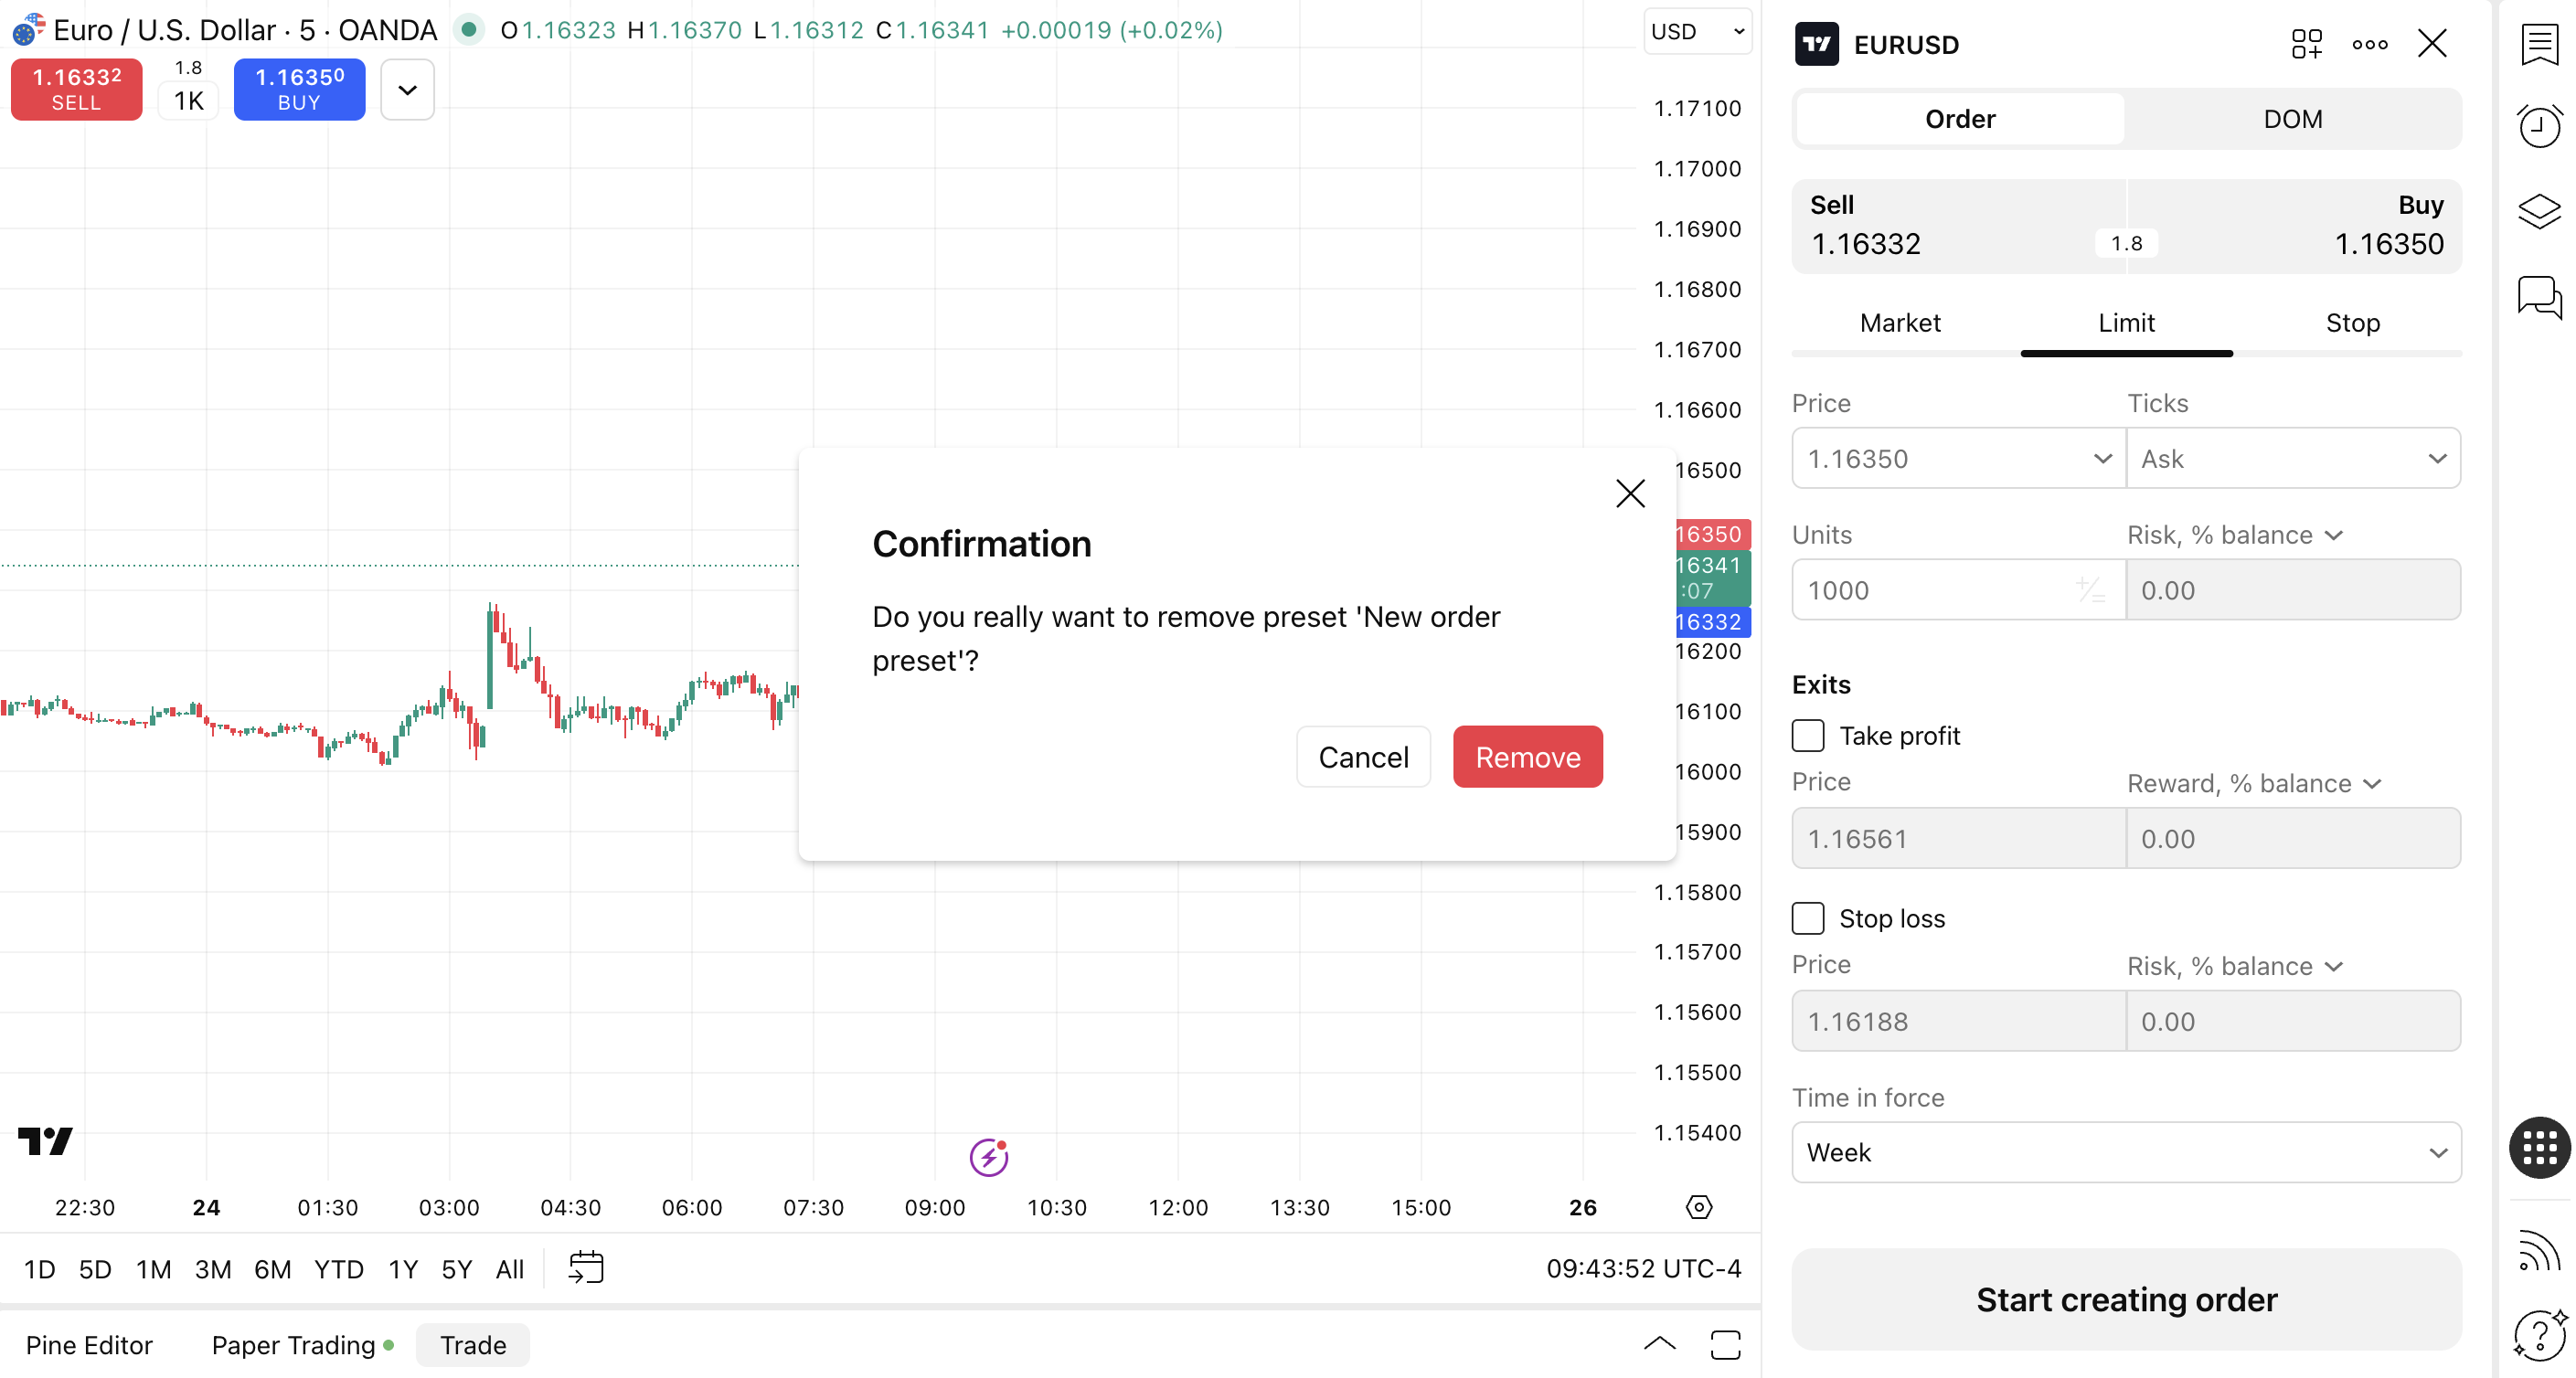Viewport: 2576px width, 1378px height.
Task: Select the Stop order type tab
Action: coord(2352,323)
